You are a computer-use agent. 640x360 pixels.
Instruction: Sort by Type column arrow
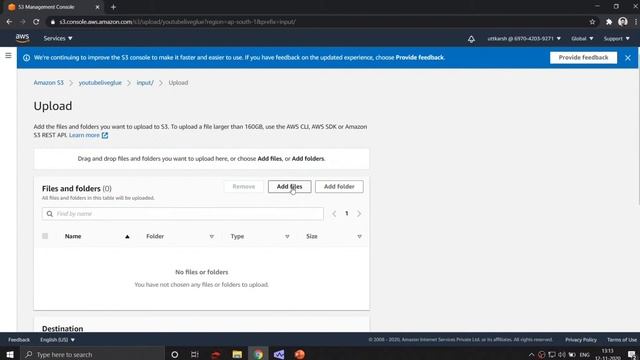[x=287, y=236]
